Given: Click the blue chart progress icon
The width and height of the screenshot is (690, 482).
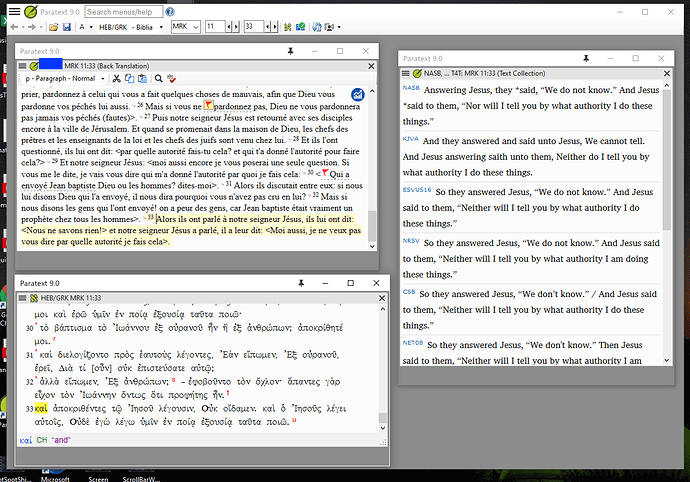Looking at the screenshot, I should pyautogui.click(x=358, y=94).
